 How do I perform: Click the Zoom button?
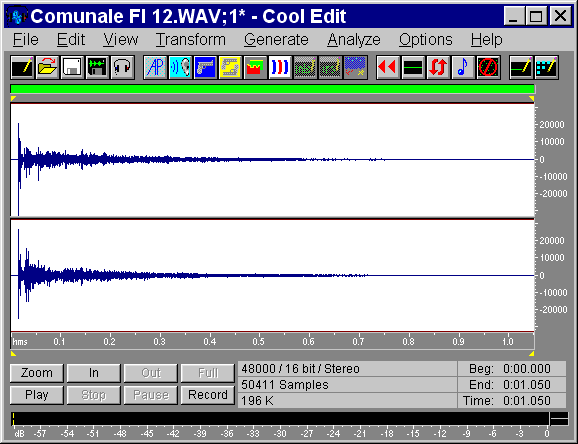(37, 373)
